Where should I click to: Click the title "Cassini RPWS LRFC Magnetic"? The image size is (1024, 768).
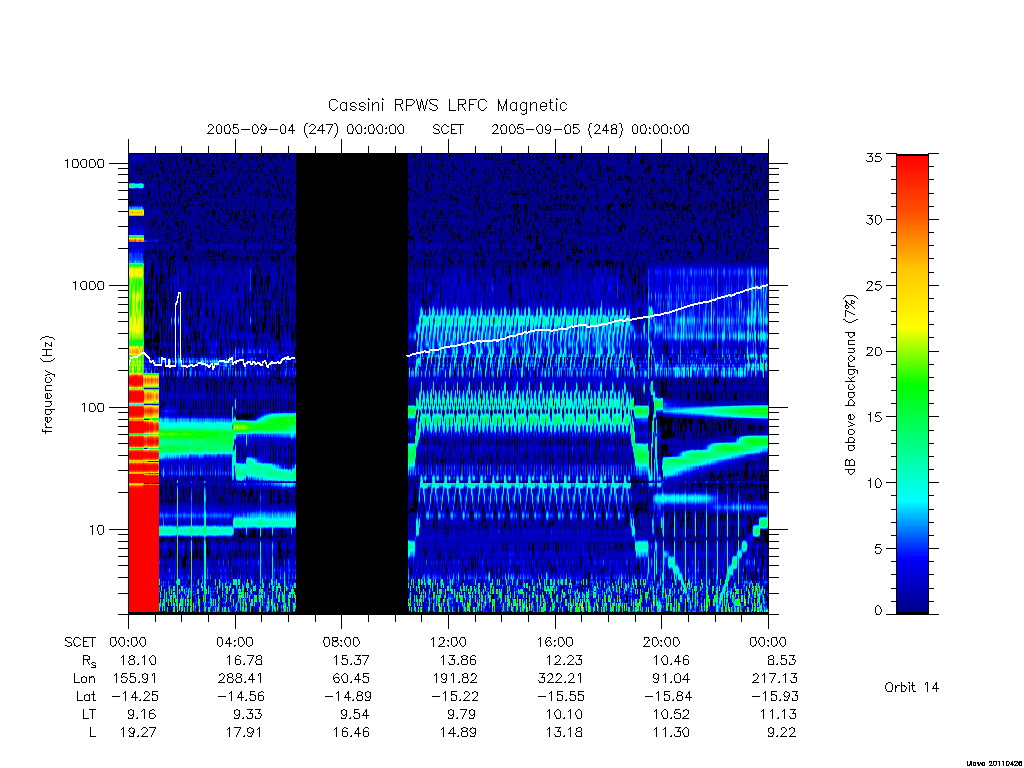447,106
